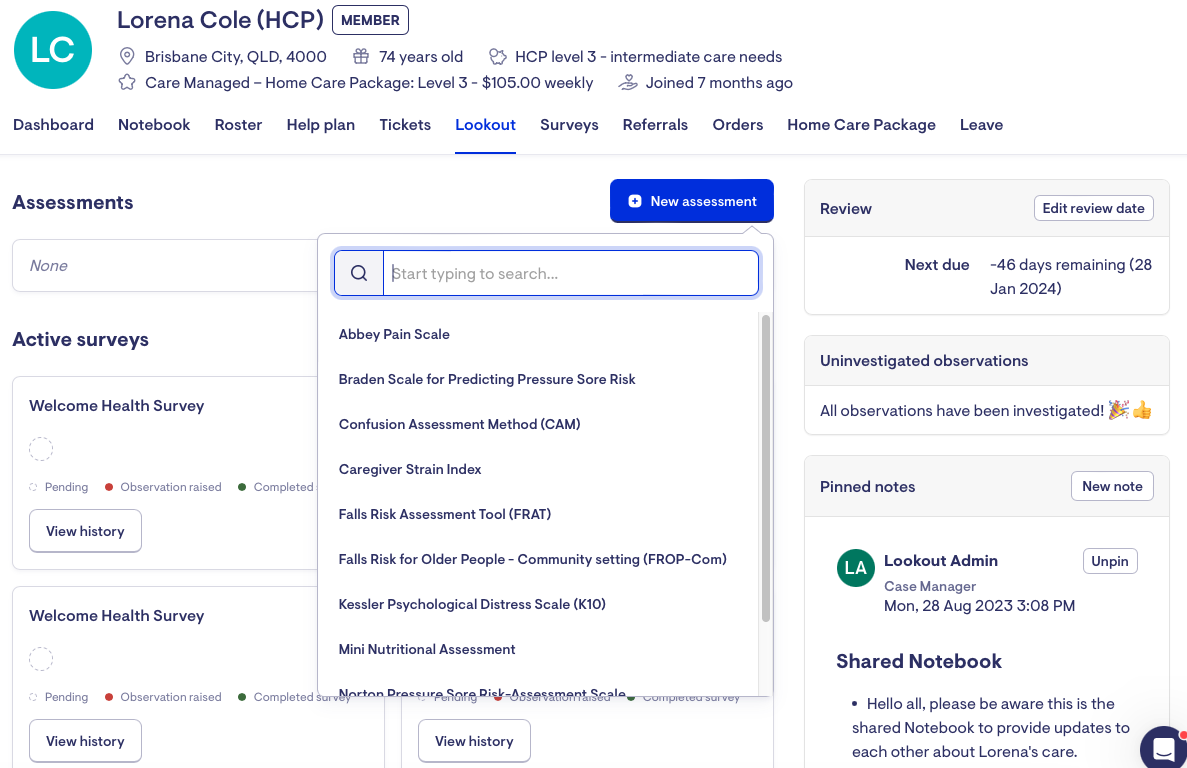Screen dimensions: 1187x768
Task: Click the birthday gift icon
Action: point(361,56)
